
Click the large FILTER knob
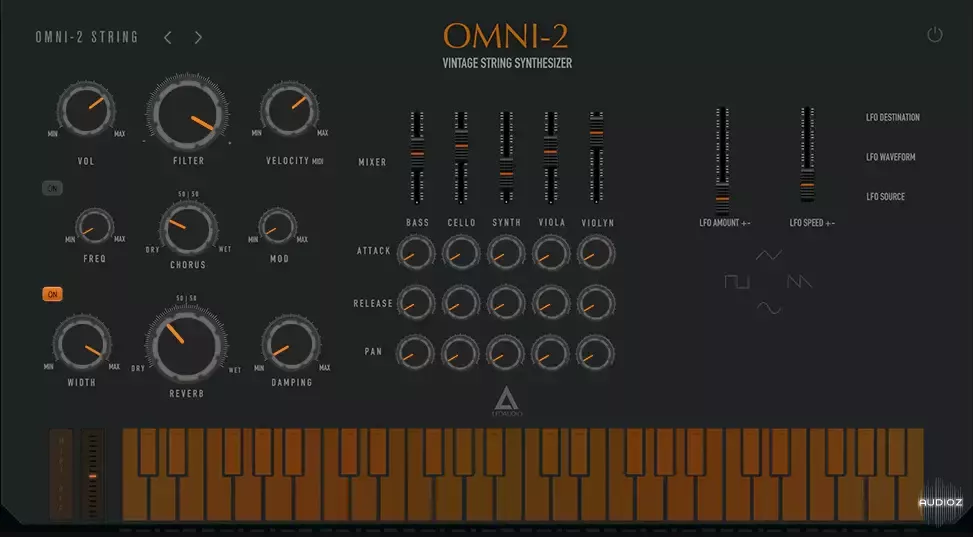[187, 113]
